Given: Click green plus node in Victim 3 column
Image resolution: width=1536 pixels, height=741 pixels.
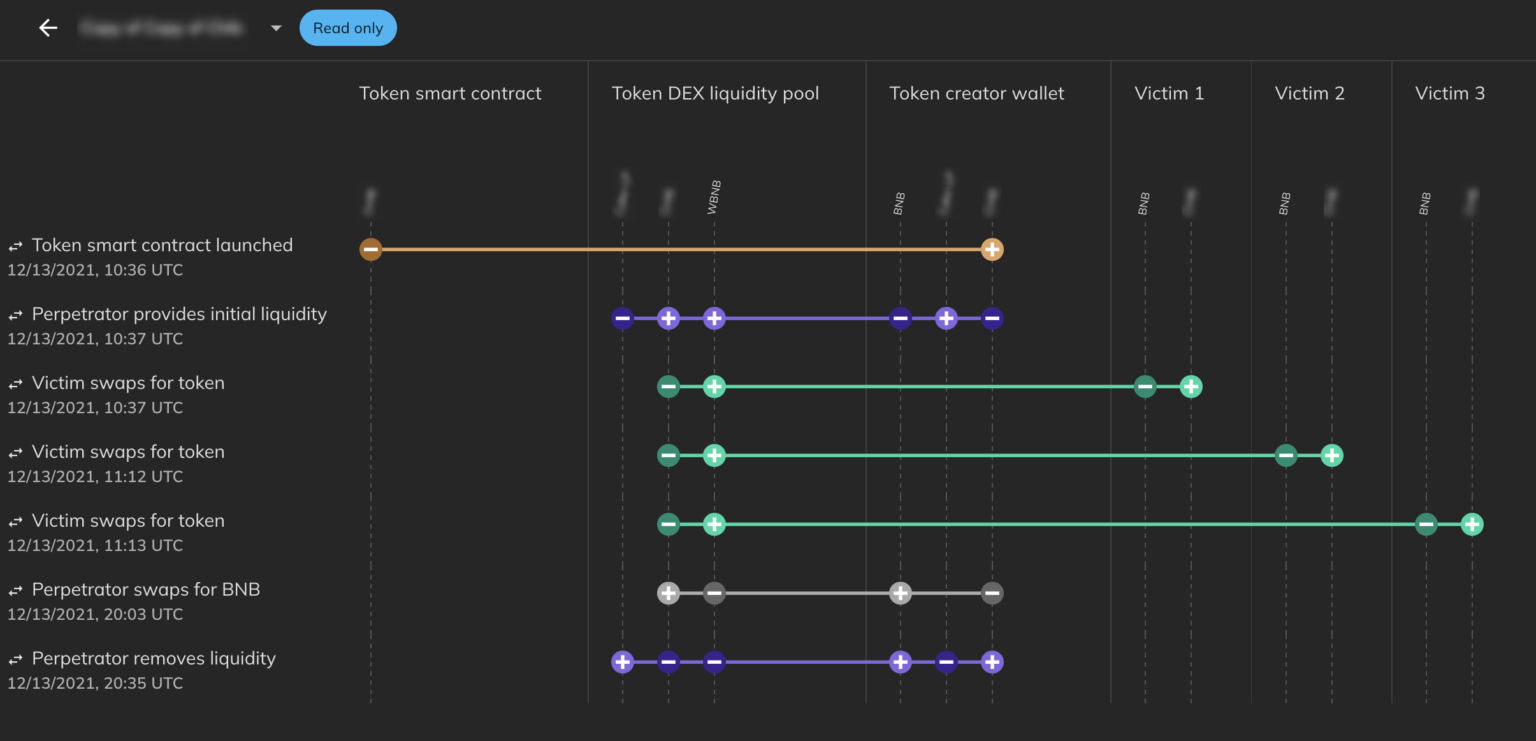Looking at the screenshot, I should point(1472,525).
